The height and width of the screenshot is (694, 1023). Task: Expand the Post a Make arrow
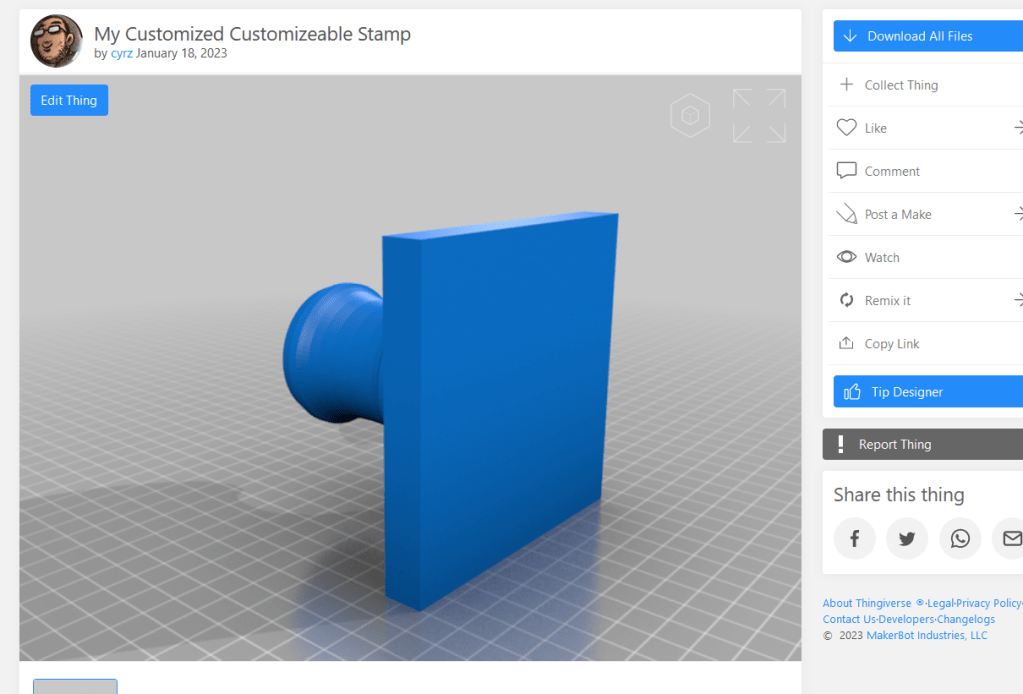coord(1017,214)
